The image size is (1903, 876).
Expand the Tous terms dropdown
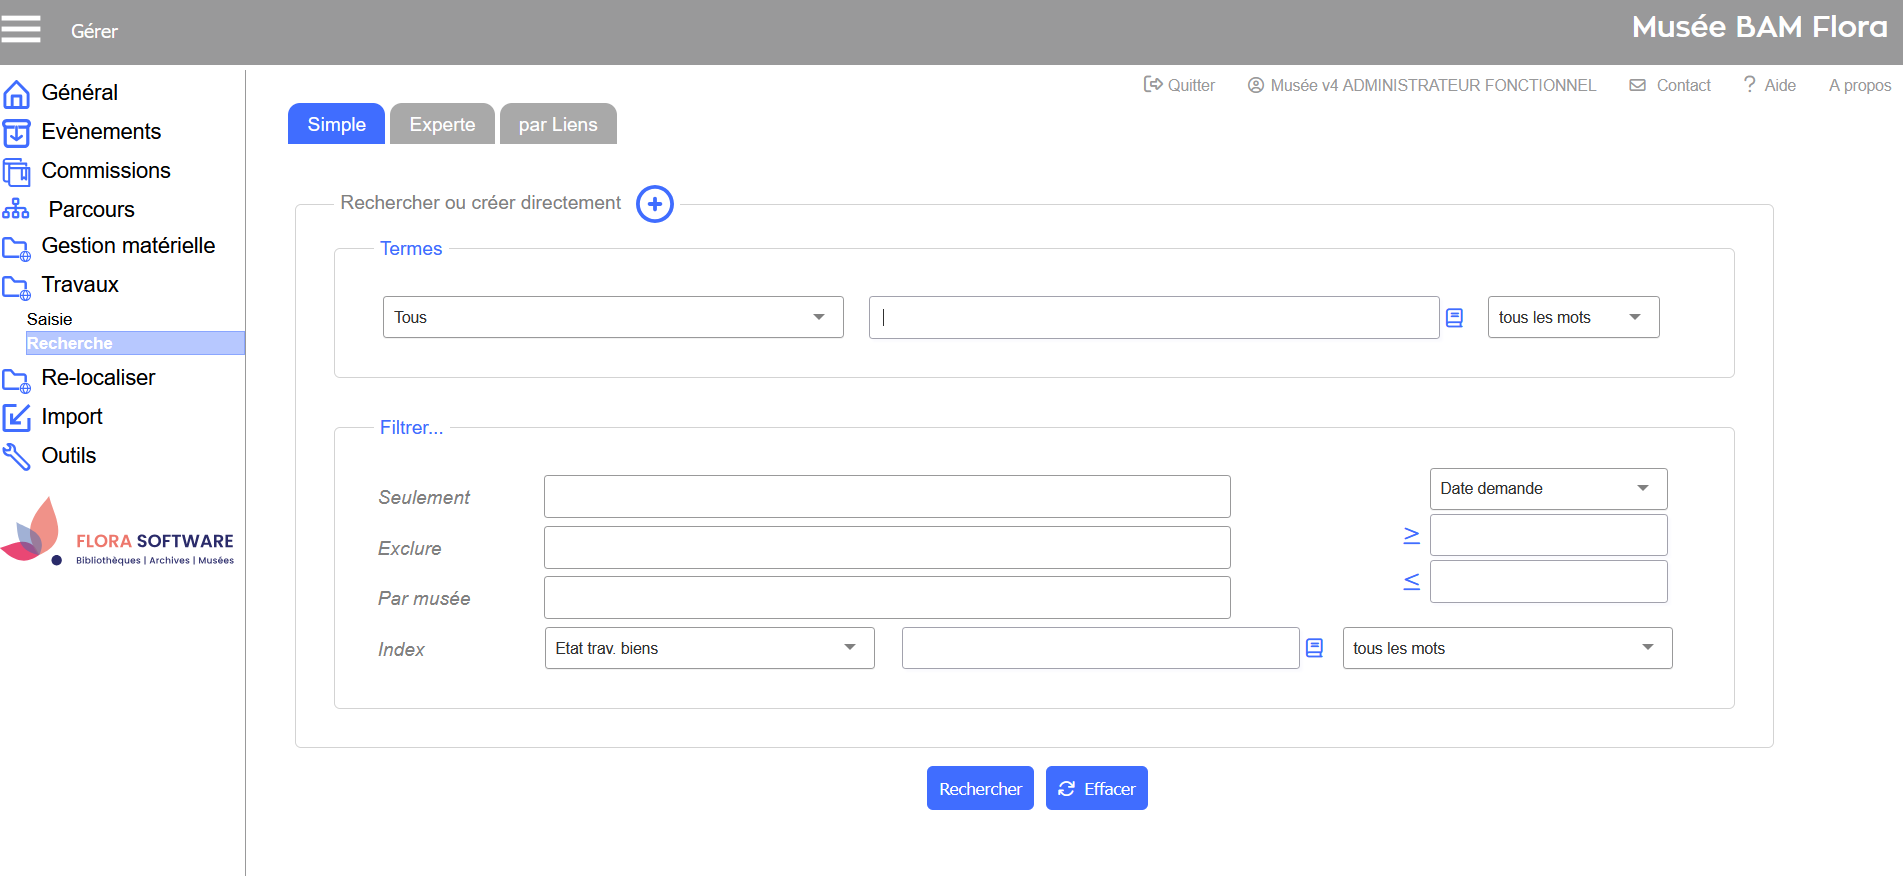point(613,317)
